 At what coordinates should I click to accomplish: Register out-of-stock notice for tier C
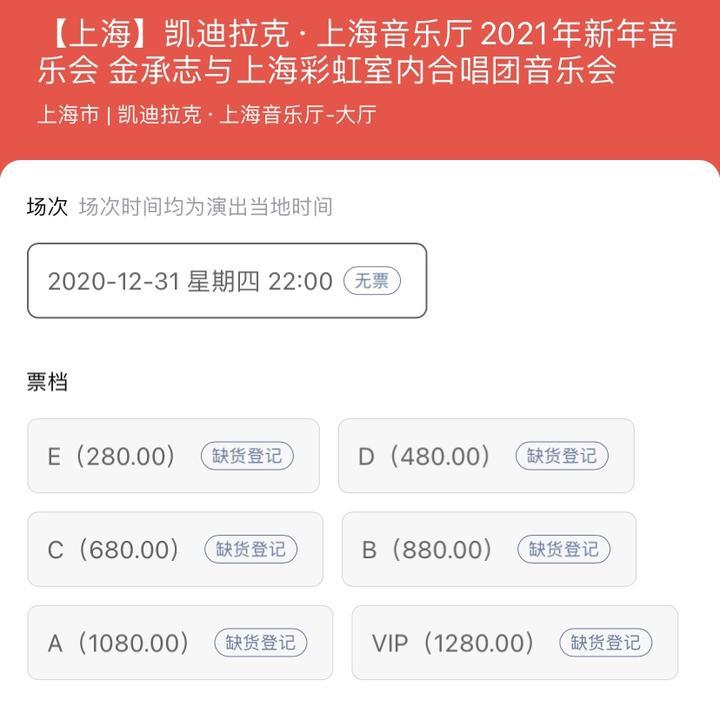tap(251, 550)
